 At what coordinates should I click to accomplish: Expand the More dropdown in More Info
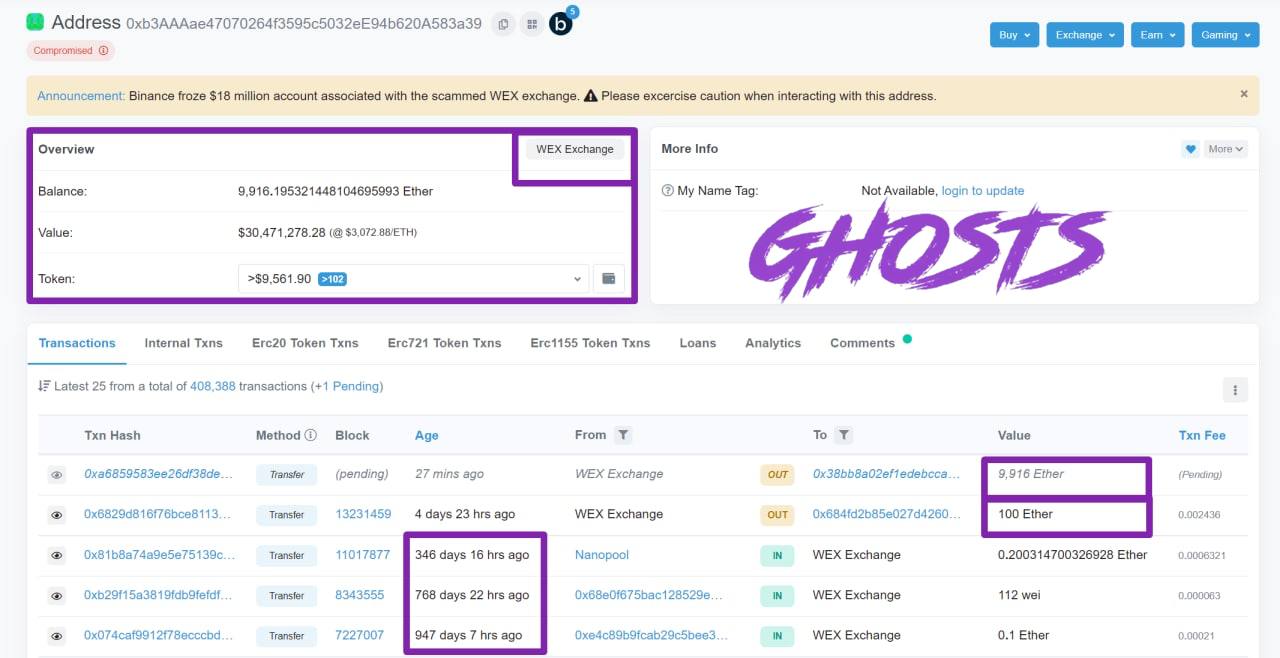(x=1225, y=149)
